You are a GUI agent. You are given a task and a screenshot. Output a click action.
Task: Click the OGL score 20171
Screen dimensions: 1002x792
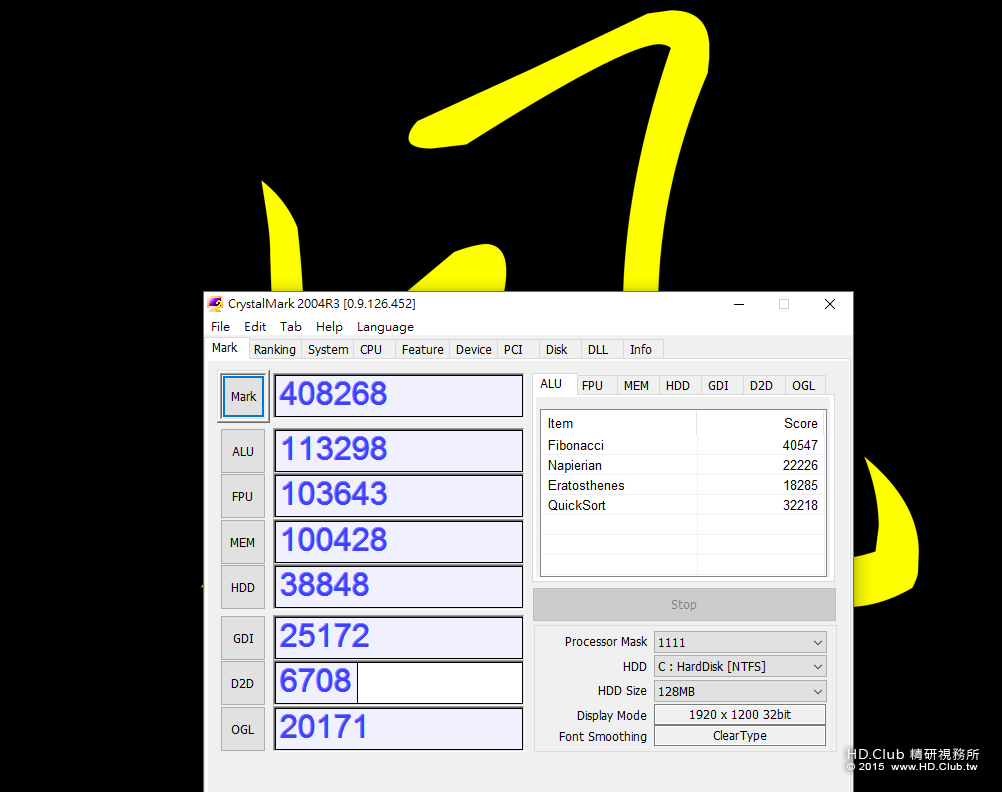click(x=398, y=728)
